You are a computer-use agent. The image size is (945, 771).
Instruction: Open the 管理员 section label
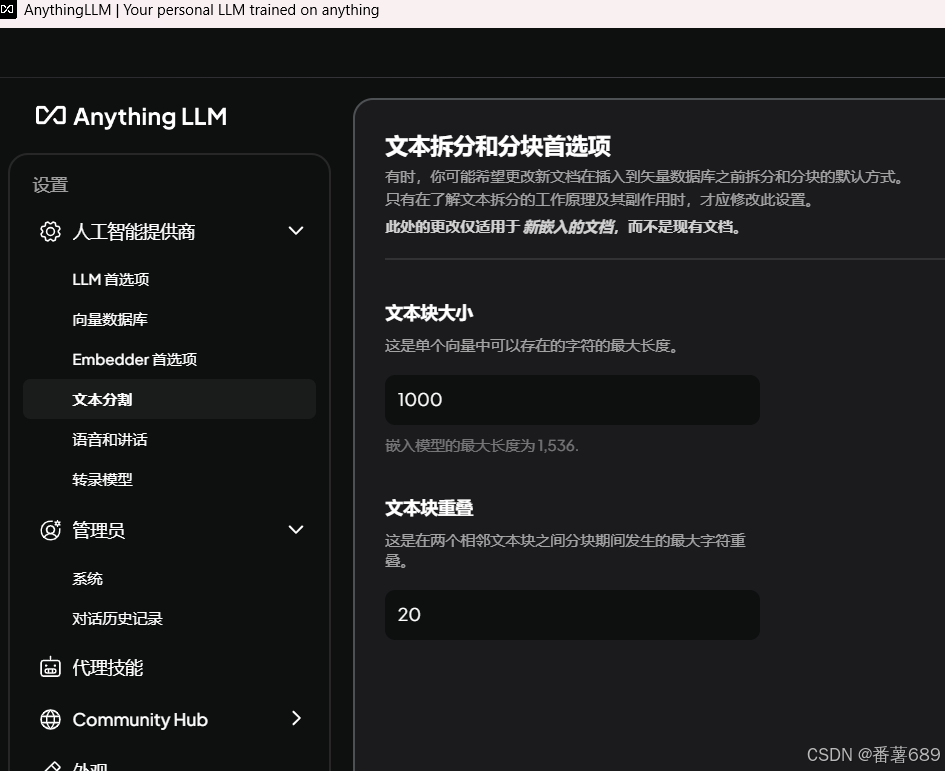pos(99,530)
